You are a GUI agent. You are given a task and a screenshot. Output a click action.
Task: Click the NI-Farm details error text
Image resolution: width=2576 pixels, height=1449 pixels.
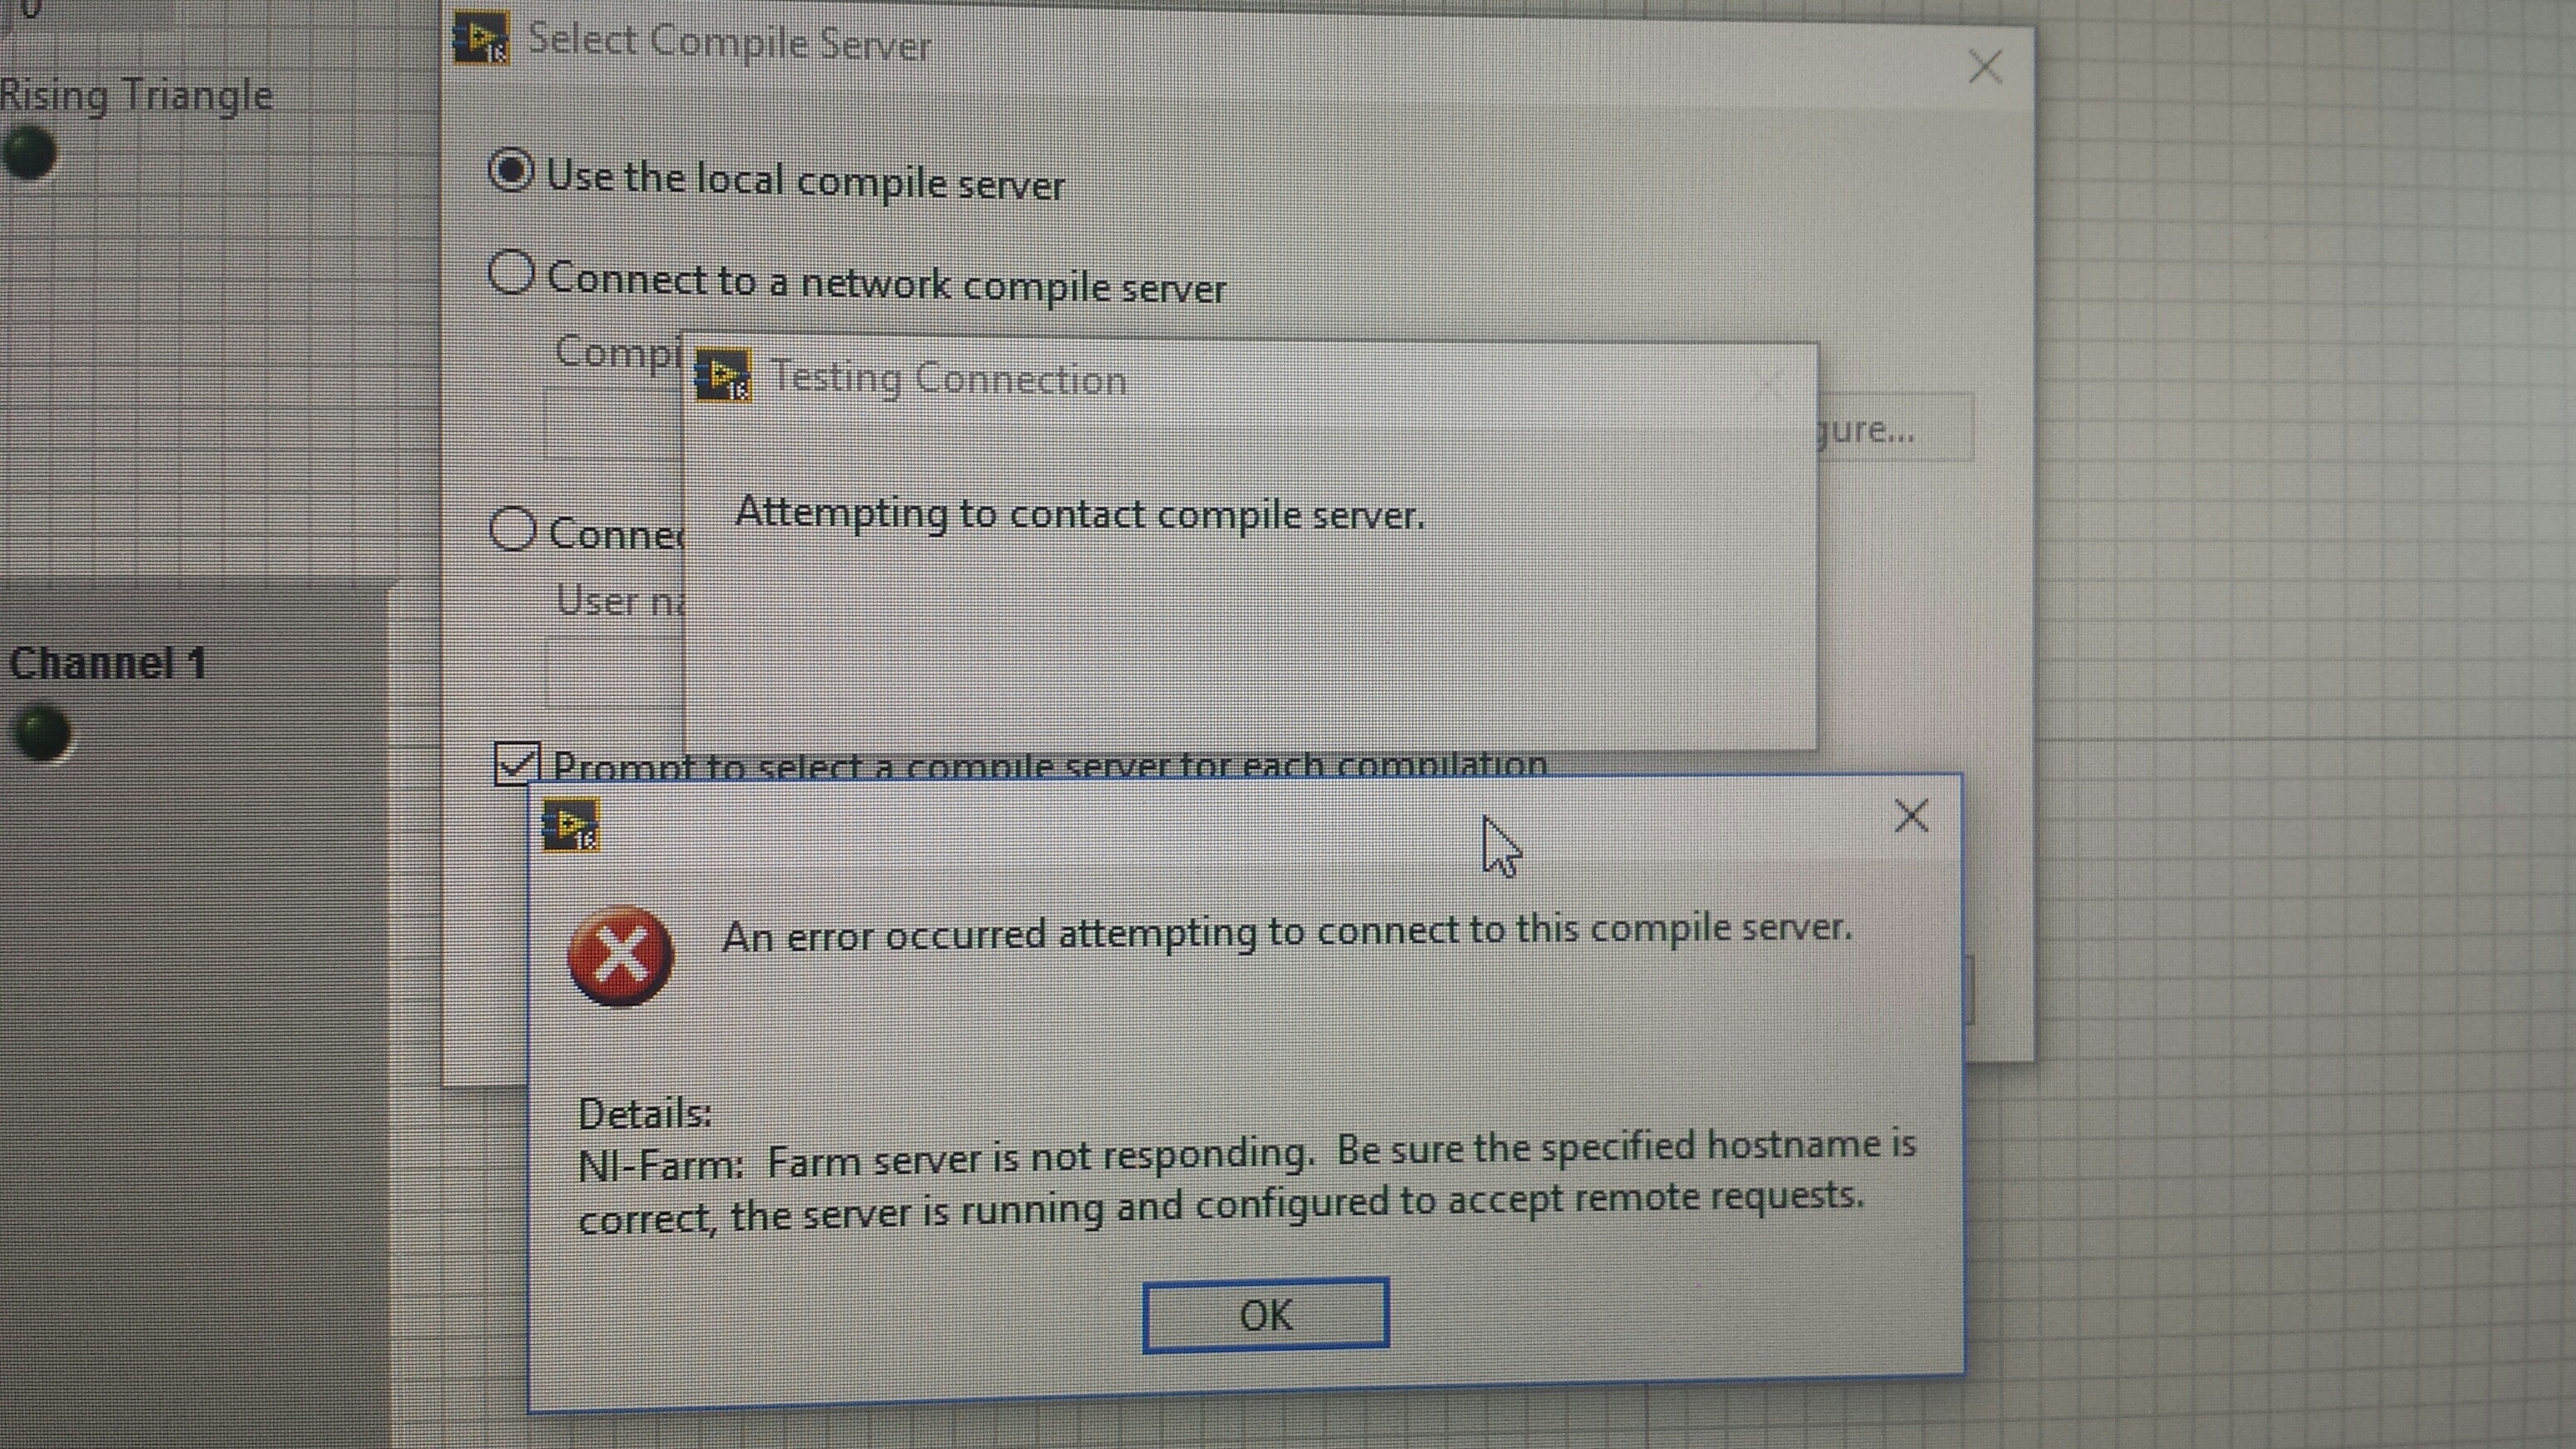pos(1246,1181)
